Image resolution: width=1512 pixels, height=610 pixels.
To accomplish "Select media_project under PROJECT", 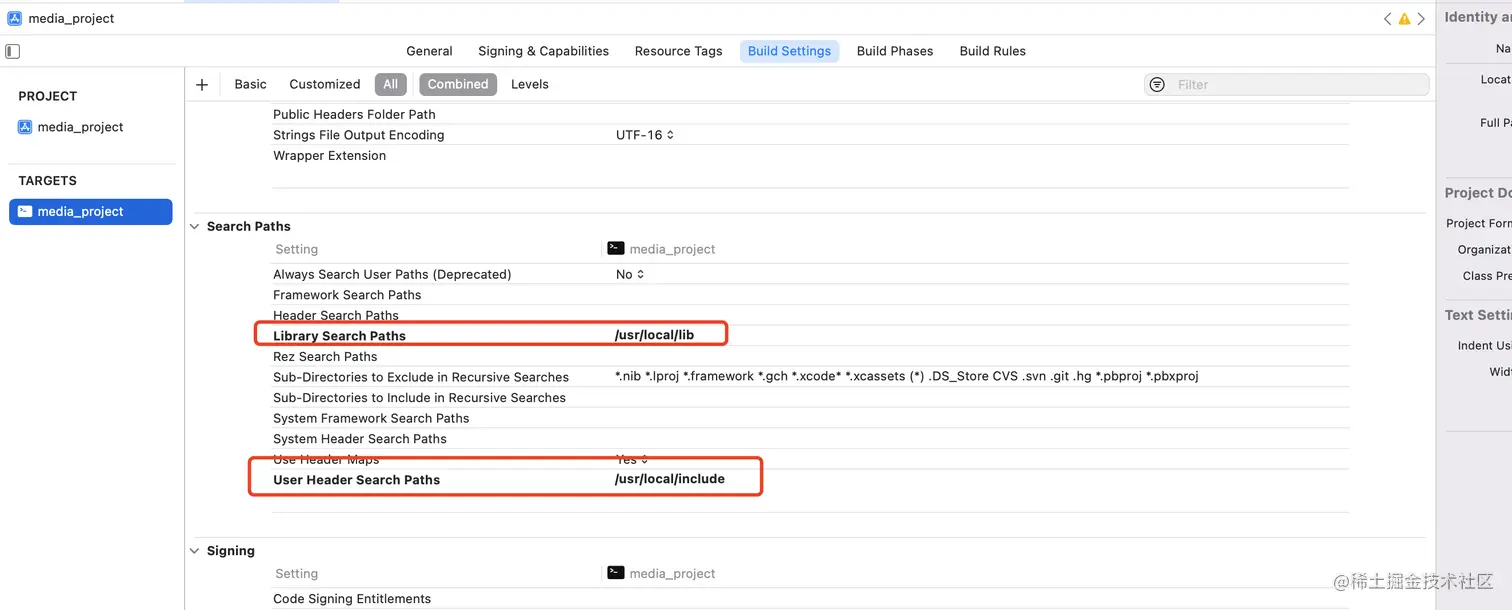I will [80, 127].
